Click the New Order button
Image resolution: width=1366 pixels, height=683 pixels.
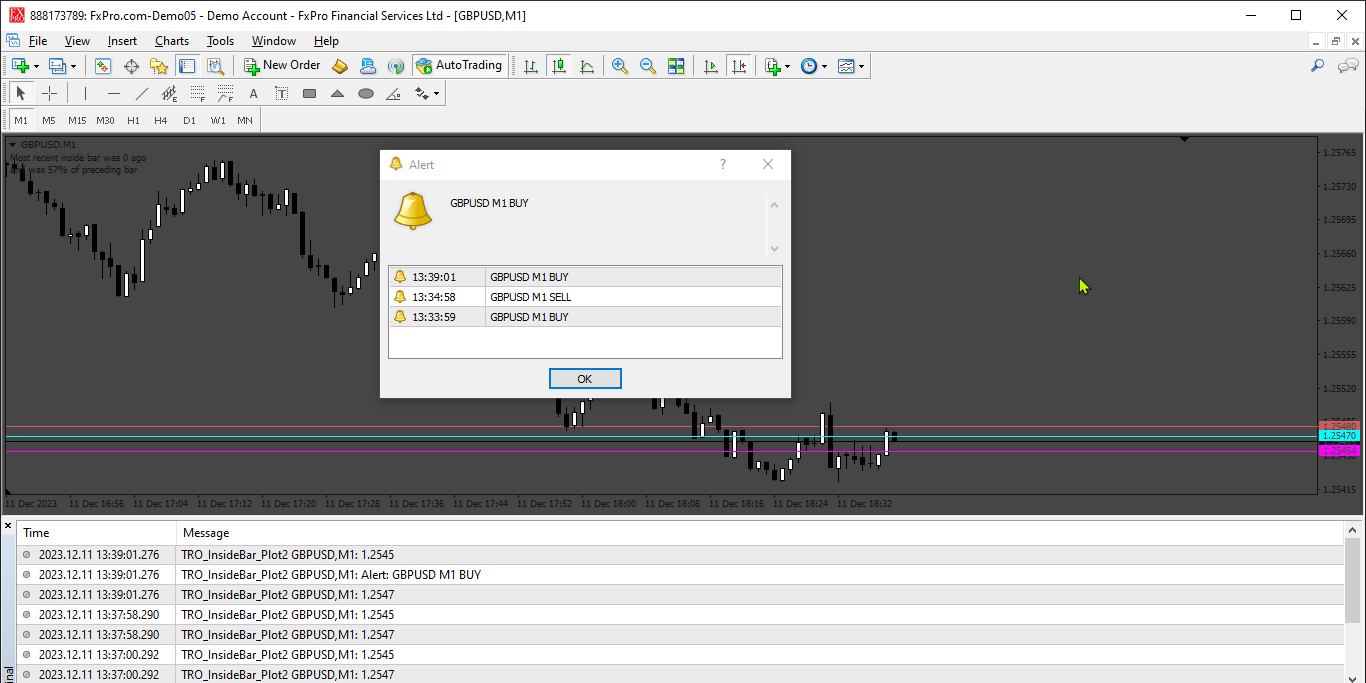(282, 66)
